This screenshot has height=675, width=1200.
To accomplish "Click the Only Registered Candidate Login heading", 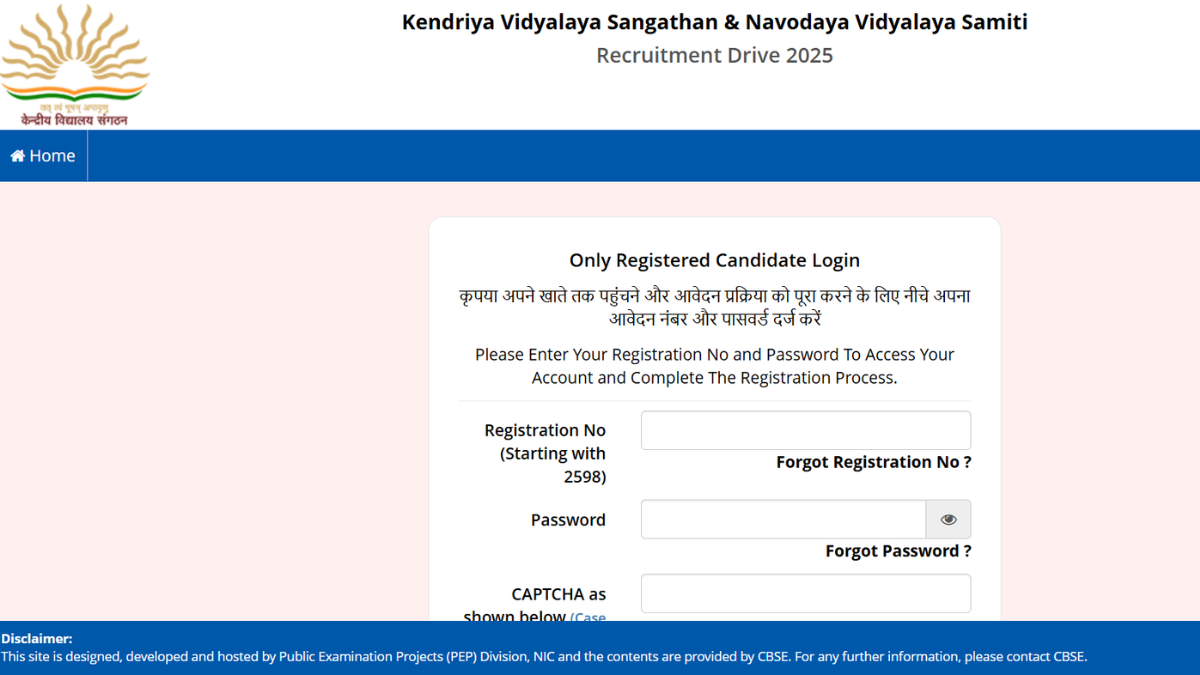I will pos(714,261).
